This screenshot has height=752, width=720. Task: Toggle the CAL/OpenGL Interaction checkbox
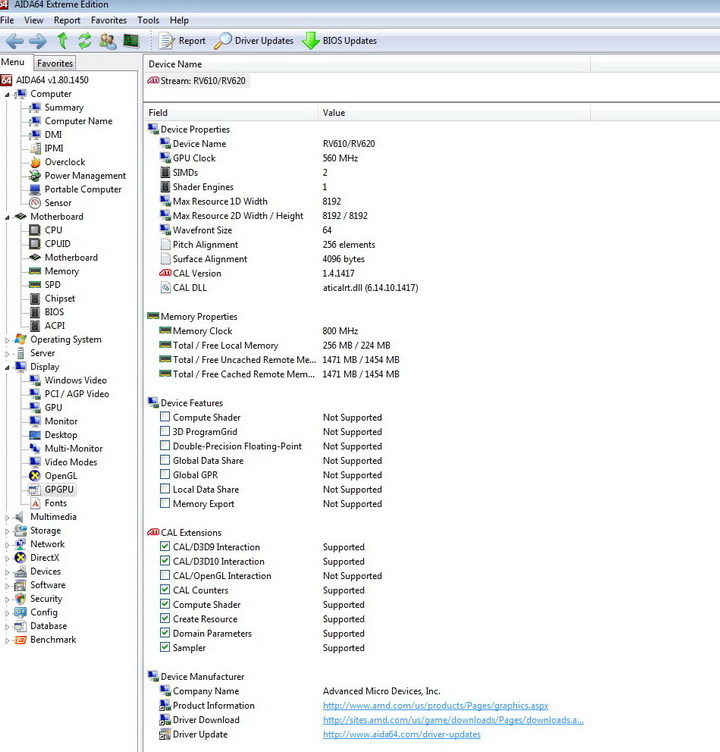[165, 575]
